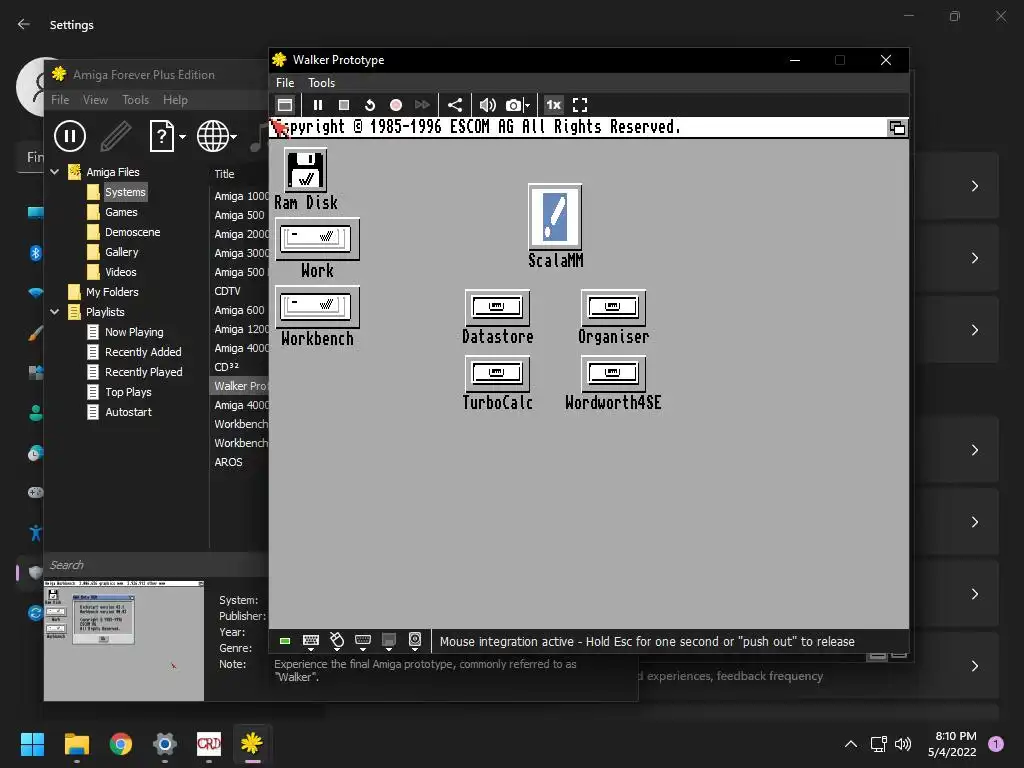Open the floppy drive options in status bar
The width and height of the screenshot is (1024, 768).
coord(389,641)
